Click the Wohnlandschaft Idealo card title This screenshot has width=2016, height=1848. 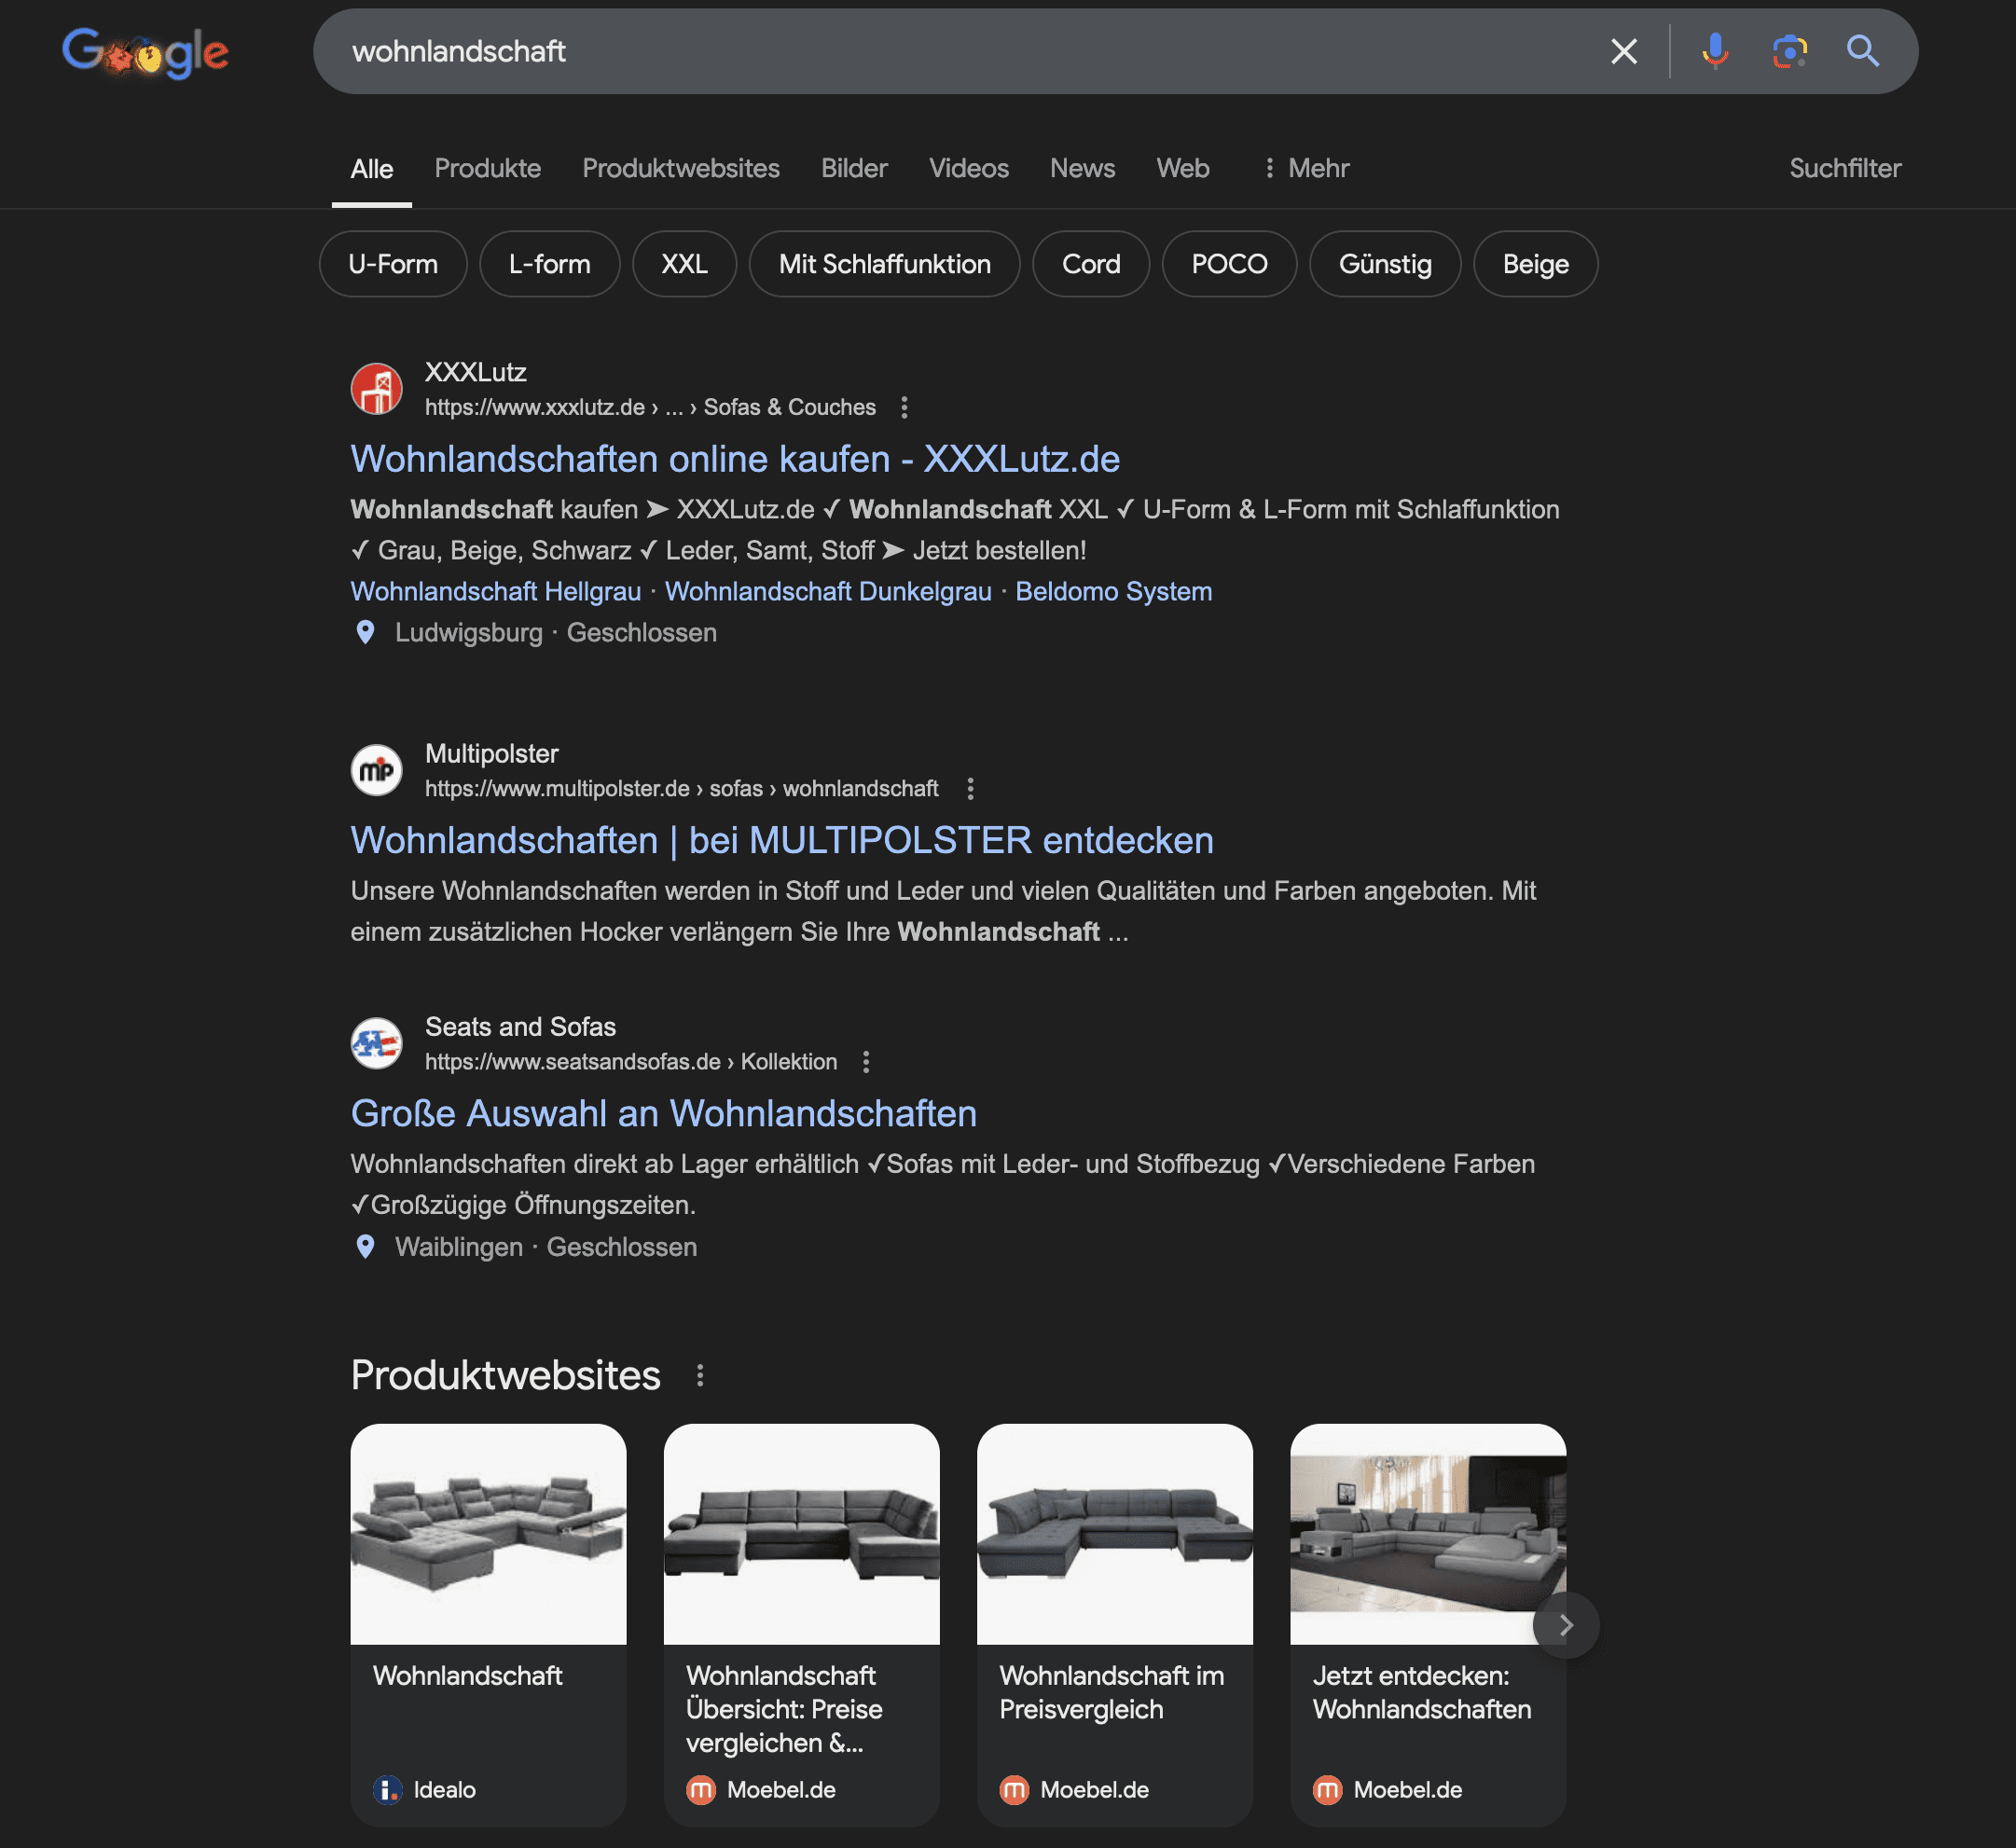click(467, 1675)
